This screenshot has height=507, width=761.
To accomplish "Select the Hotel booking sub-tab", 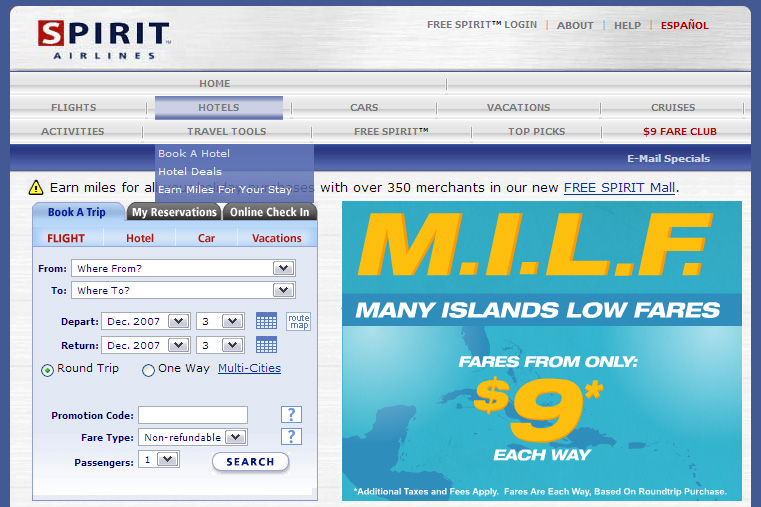I will coord(140,238).
